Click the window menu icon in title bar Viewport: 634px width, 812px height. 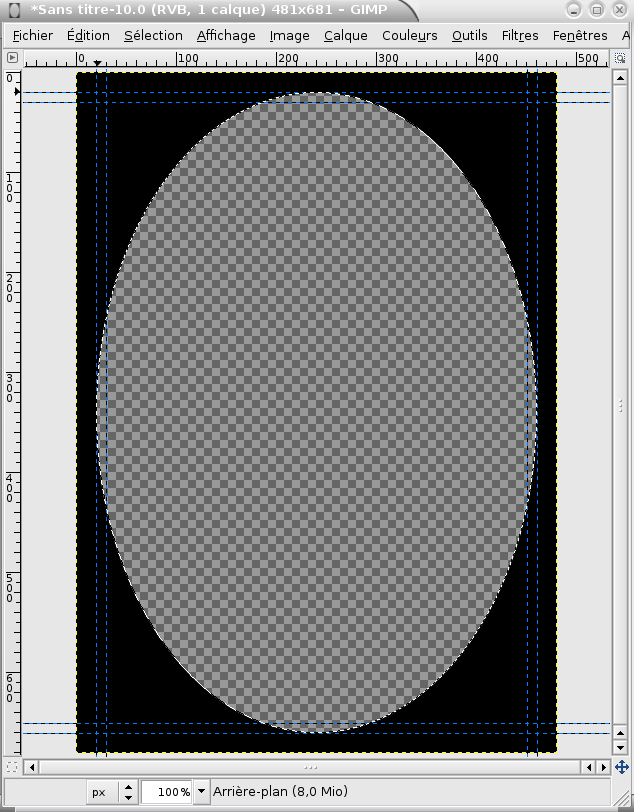14,10
